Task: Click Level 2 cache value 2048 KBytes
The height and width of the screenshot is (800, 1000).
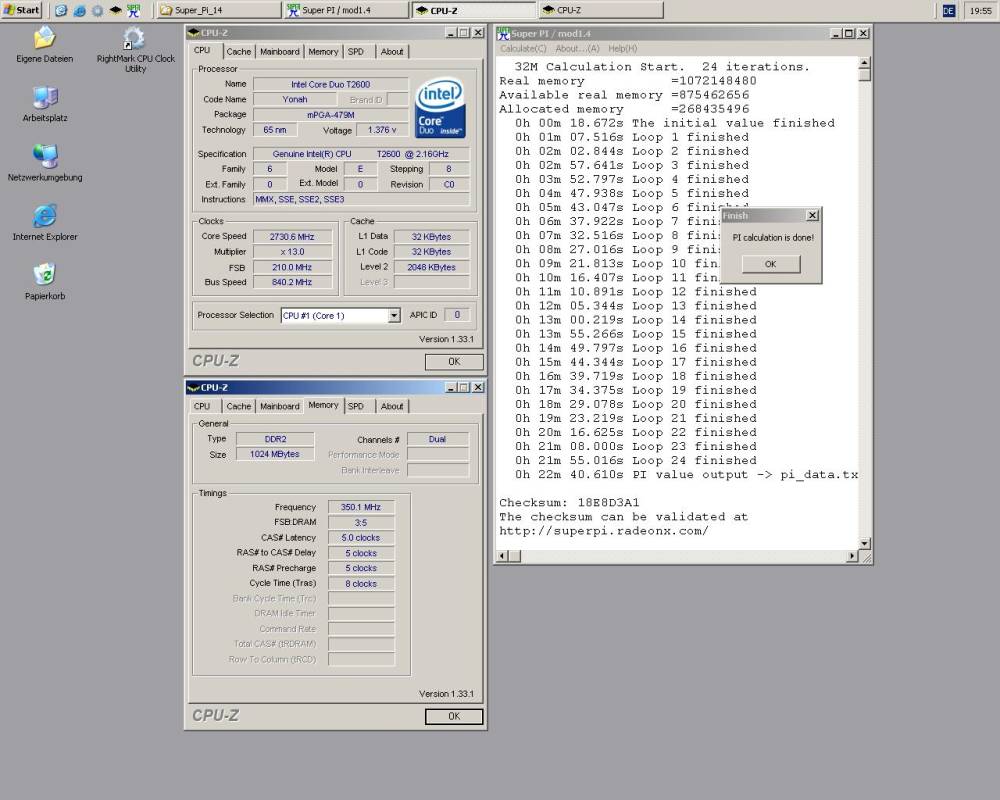Action: [432, 267]
